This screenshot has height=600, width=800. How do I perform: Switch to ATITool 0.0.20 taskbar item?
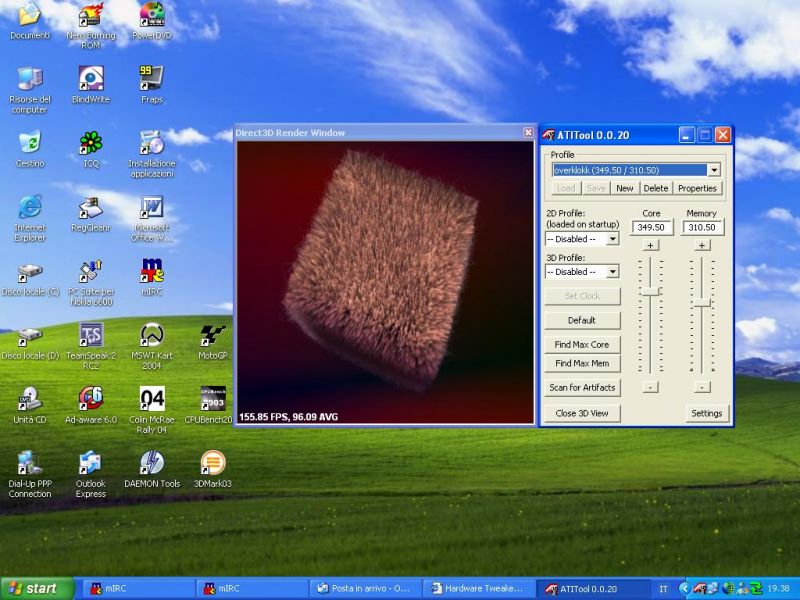click(x=592, y=588)
